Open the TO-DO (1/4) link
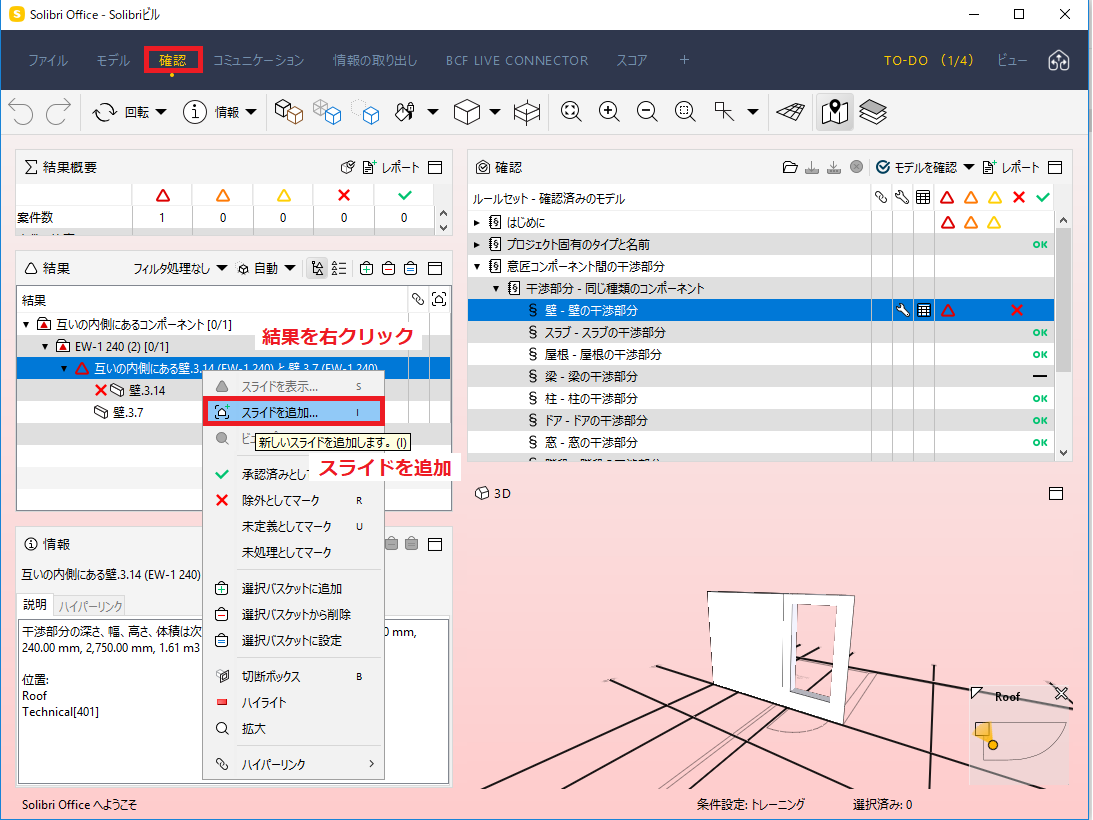The height and width of the screenshot is (820, 1093). (928, 61)
